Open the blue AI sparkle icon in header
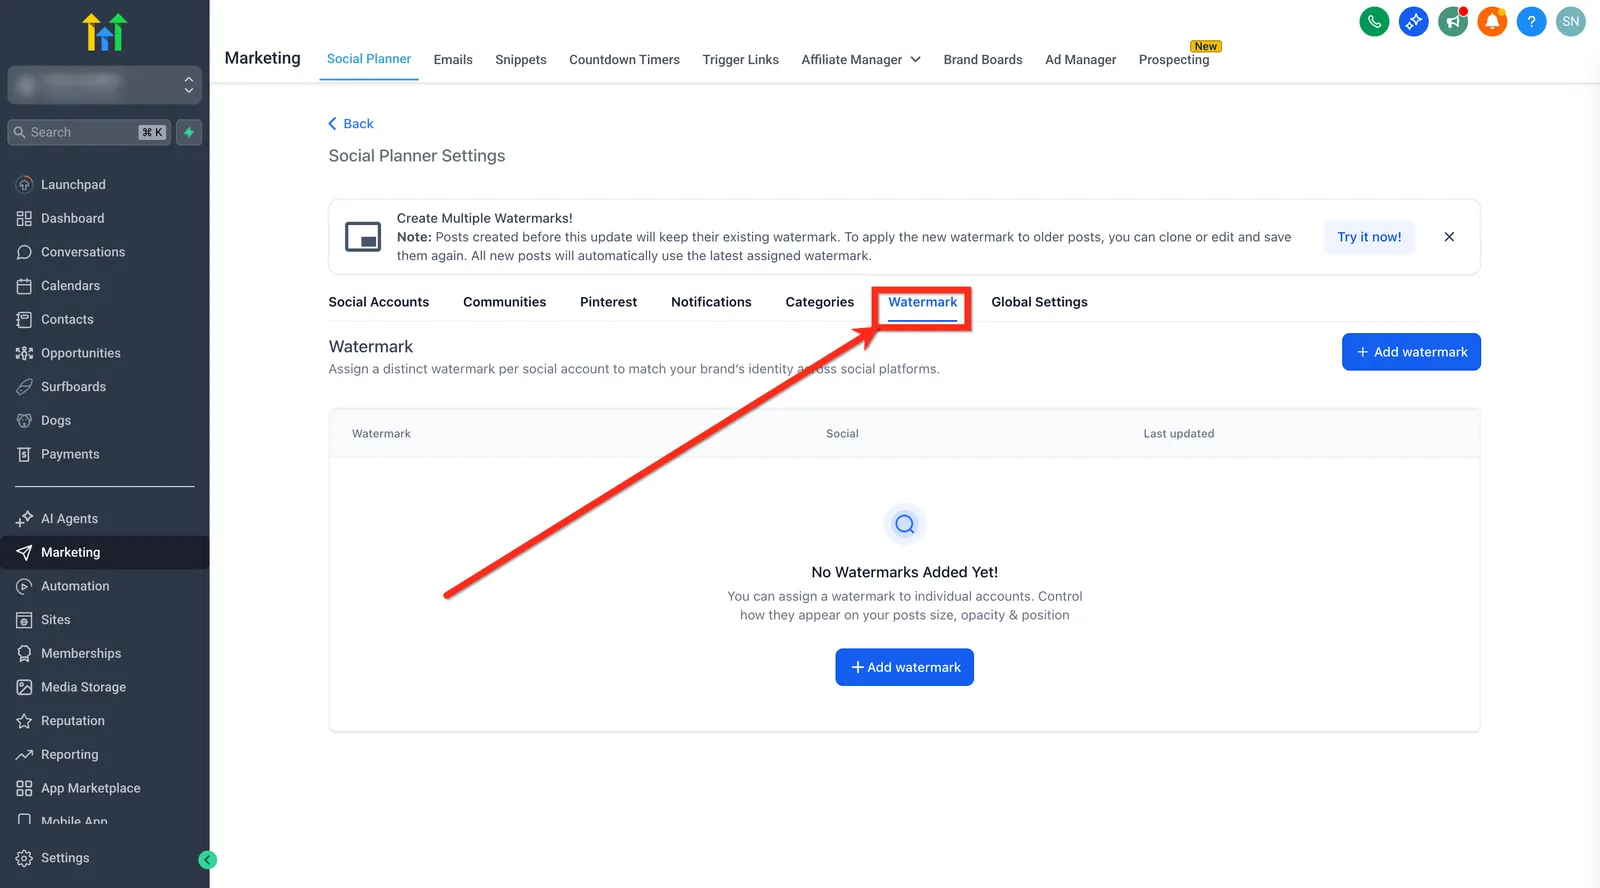1600x888 pixels. [x=1413, y=21]
